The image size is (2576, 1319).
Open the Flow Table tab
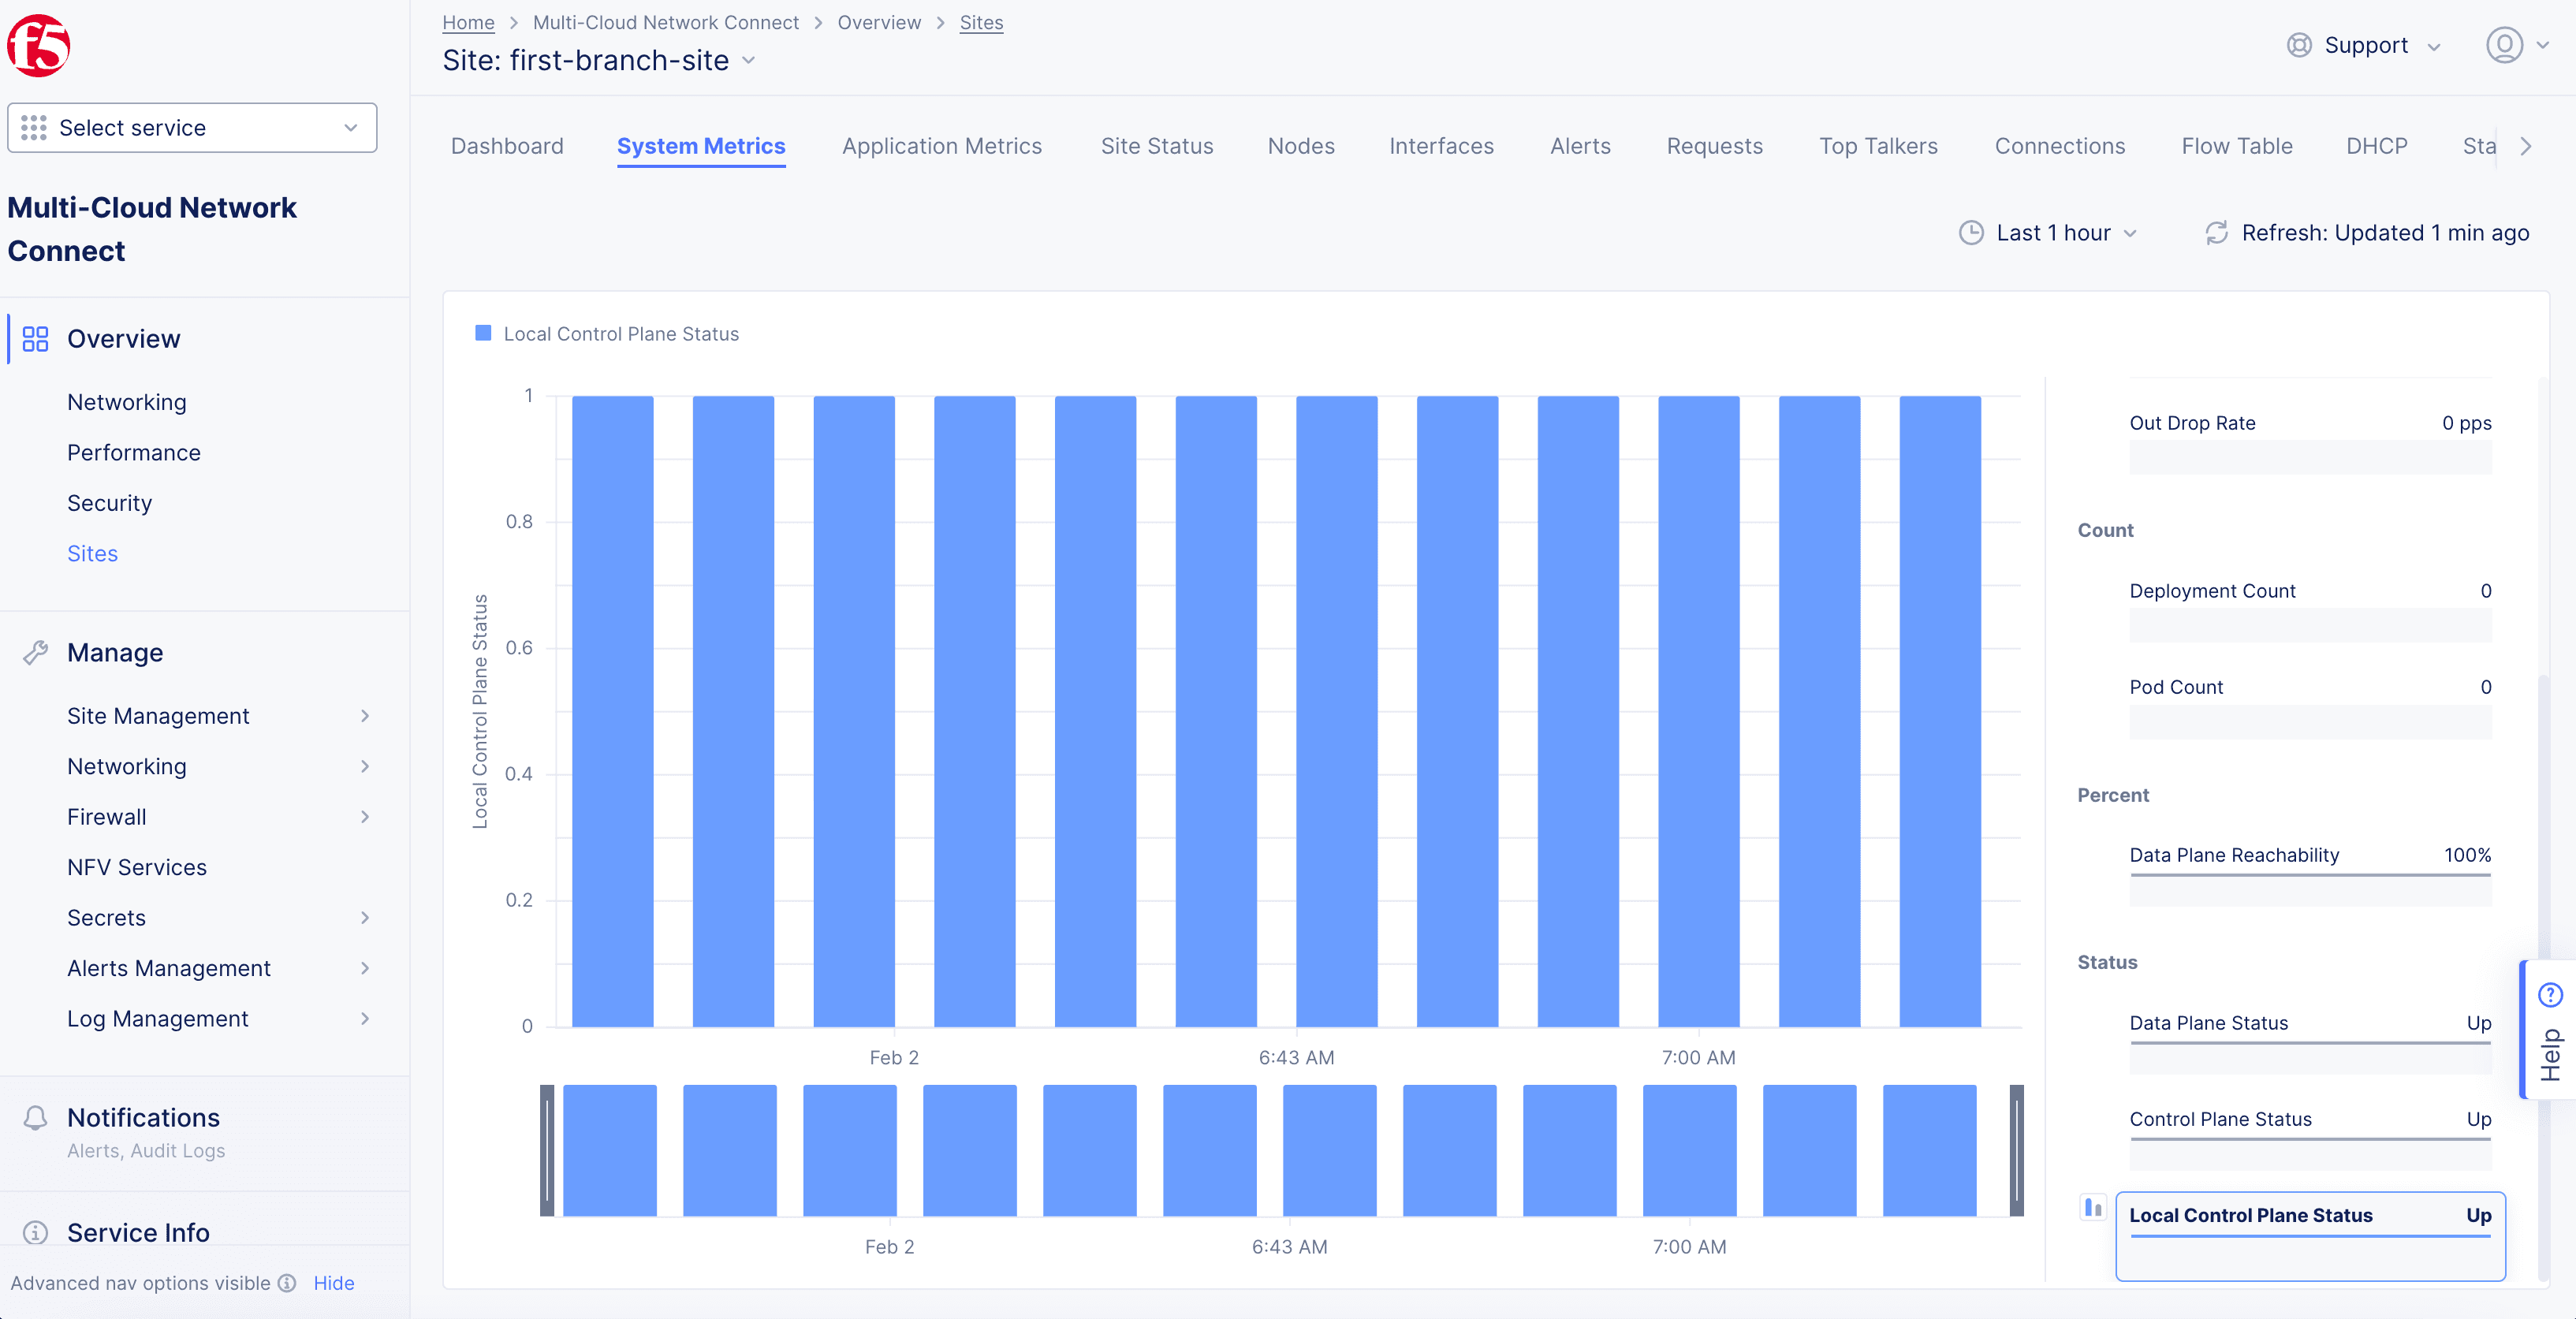pyautogui.click(x=2237, y=146)
